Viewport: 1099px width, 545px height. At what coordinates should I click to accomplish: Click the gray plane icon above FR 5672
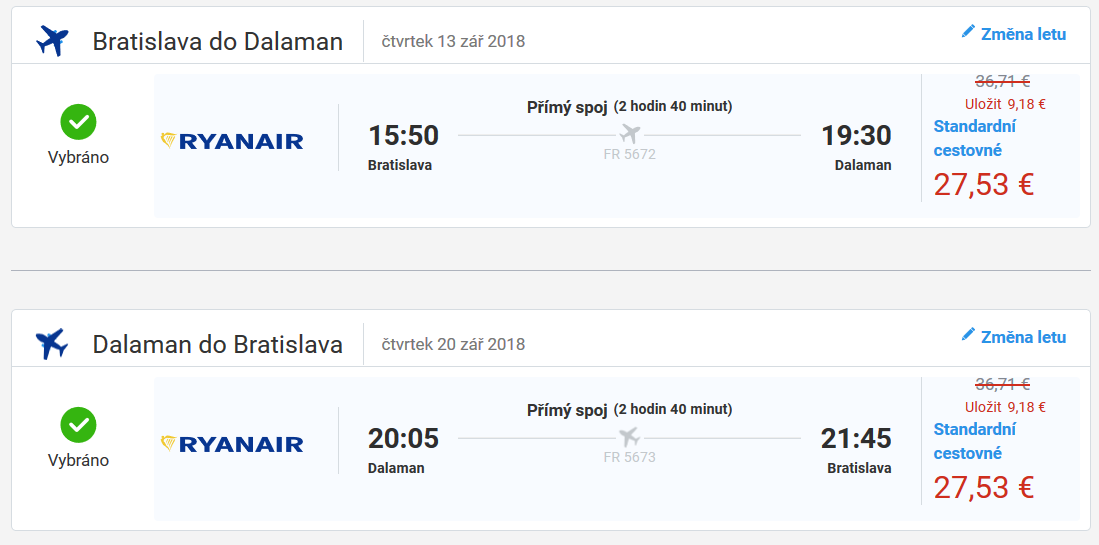tap(629, 134)
